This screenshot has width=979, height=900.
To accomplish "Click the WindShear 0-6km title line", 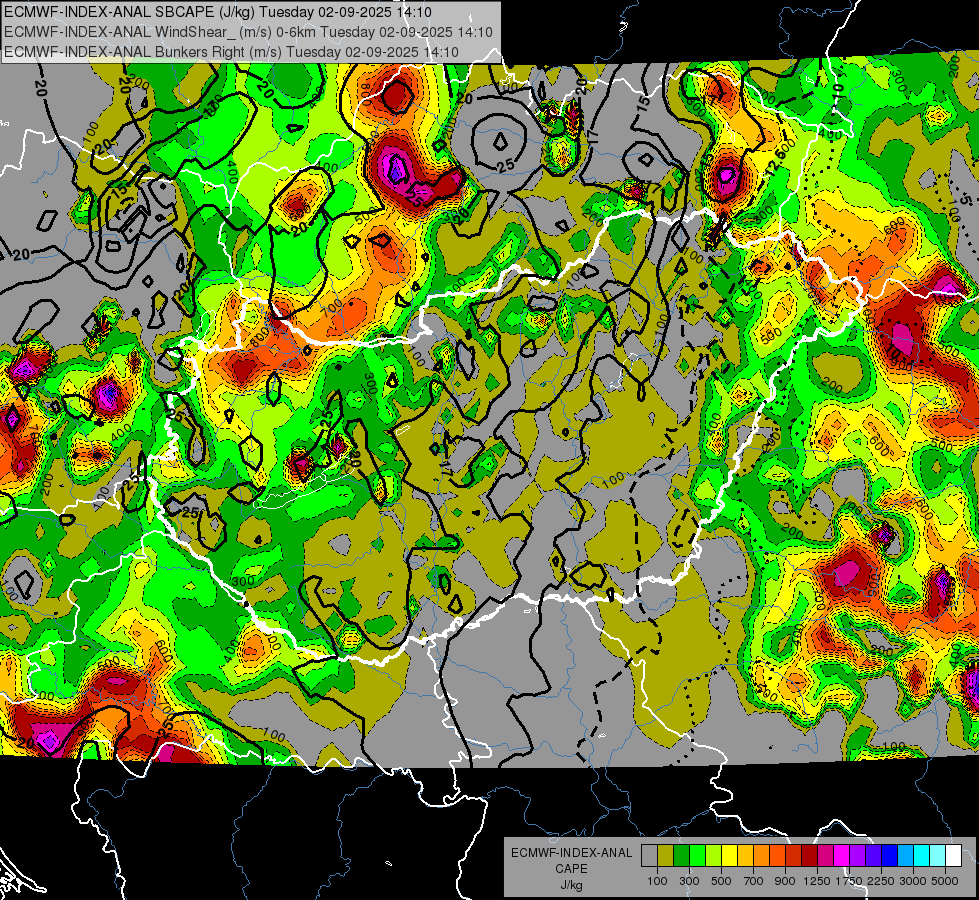I will (248, 32).
